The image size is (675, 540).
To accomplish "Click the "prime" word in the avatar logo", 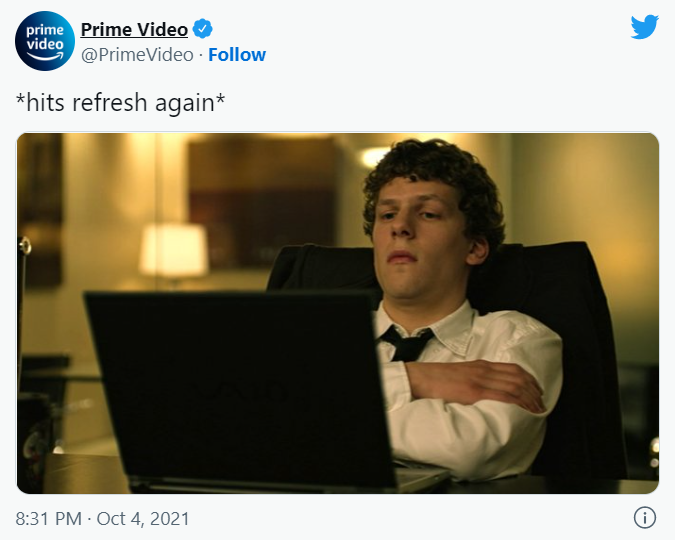I will [45, 31].
